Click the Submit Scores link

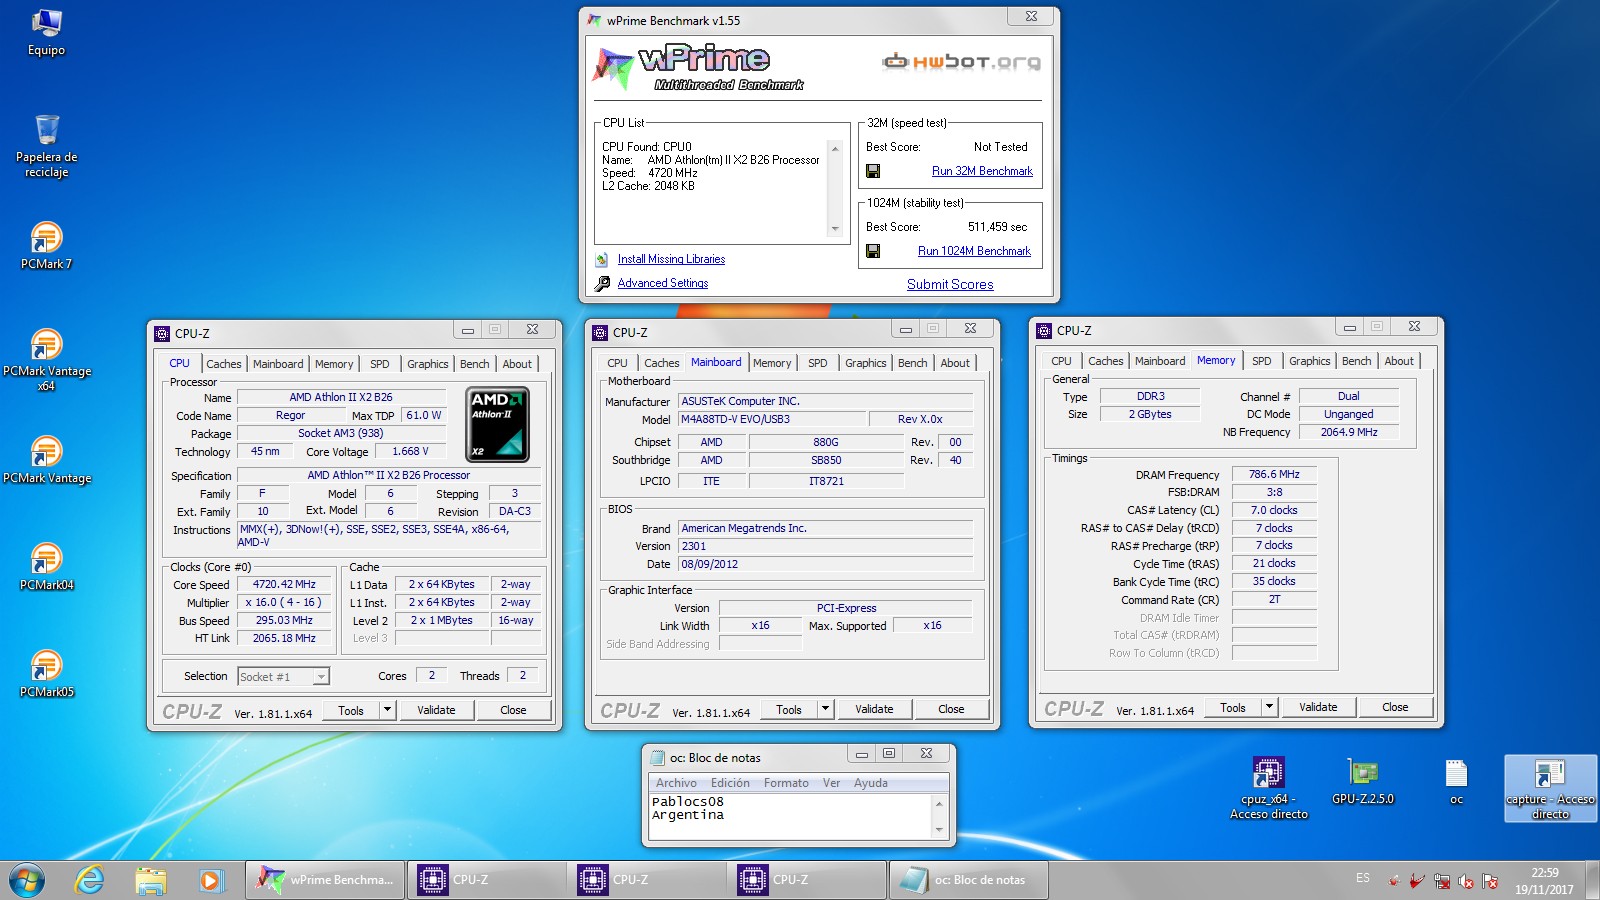point(950,284)
